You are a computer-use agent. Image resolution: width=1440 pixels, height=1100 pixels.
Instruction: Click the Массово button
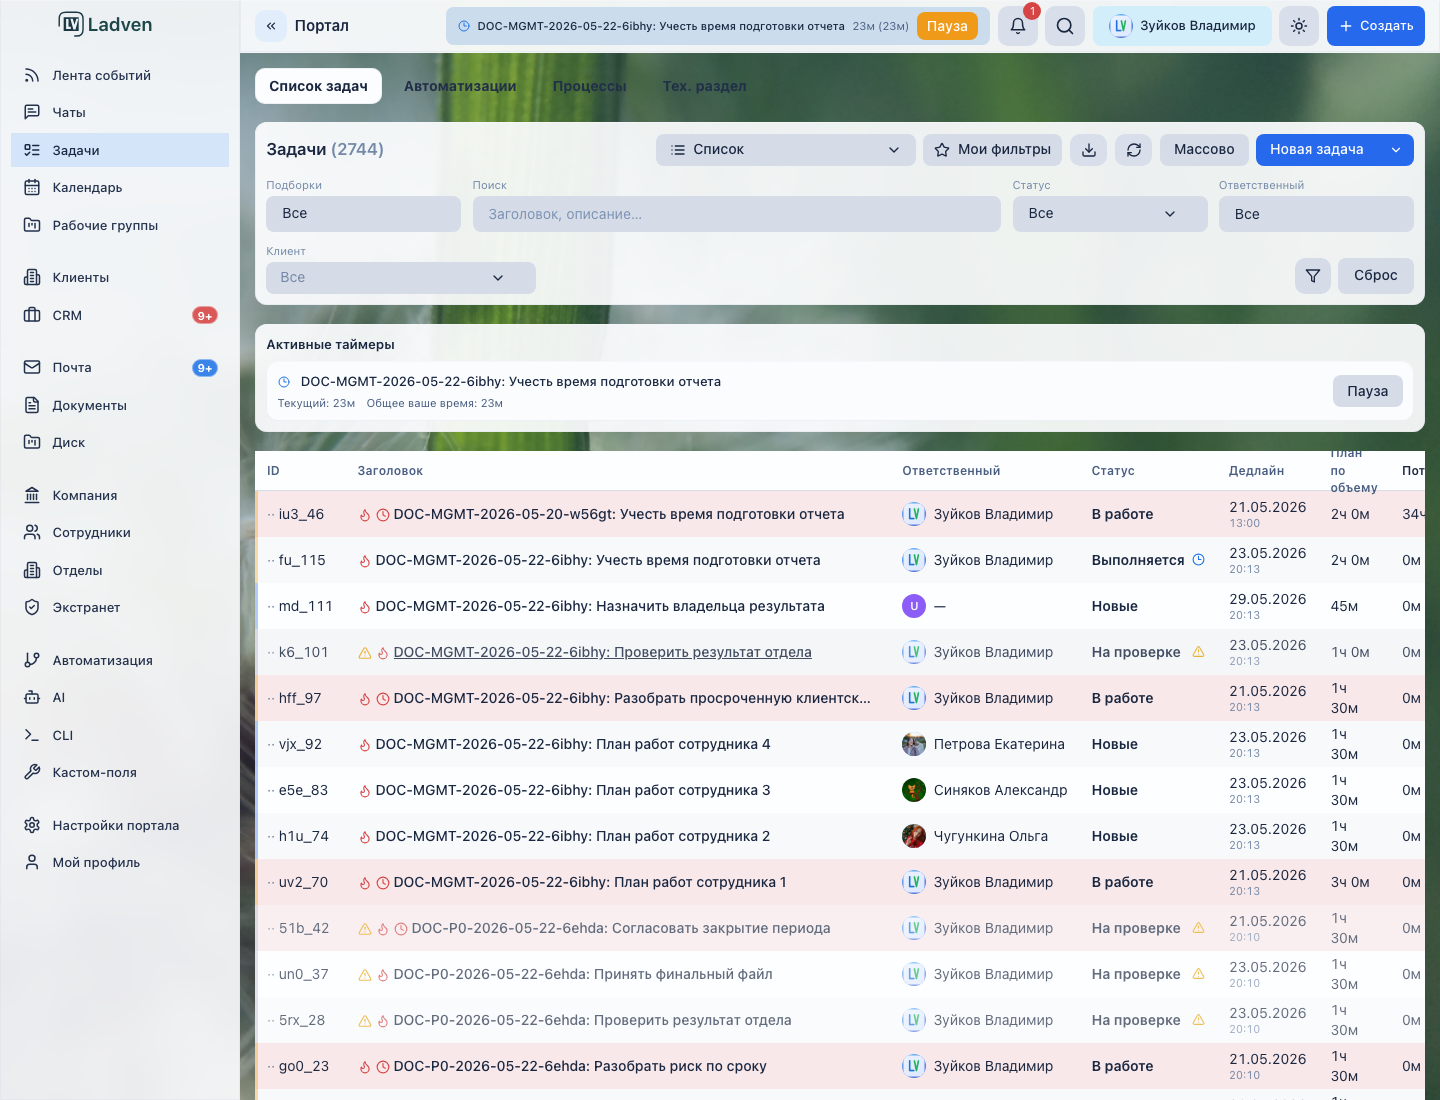click(1204, 150)
